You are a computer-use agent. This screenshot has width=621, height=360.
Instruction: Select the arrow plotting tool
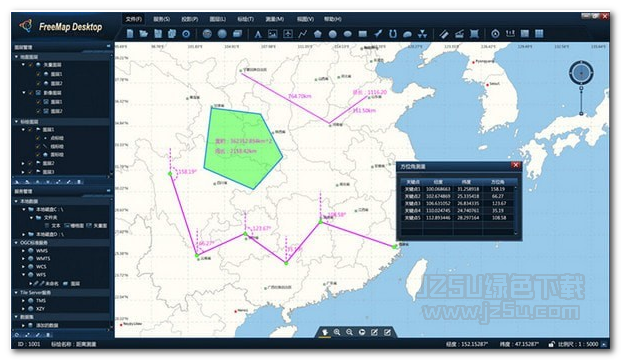(x=378, y=34)
